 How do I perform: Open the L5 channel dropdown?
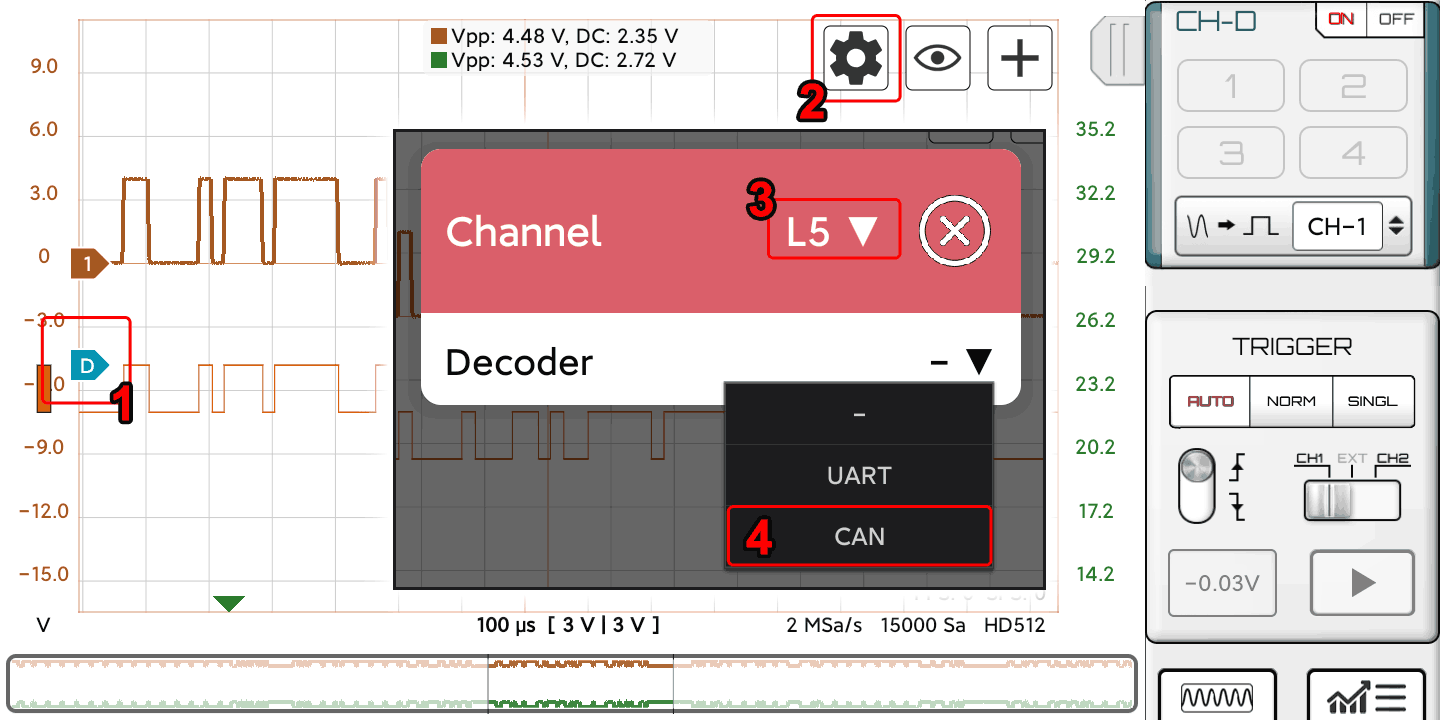coord(833,229)
